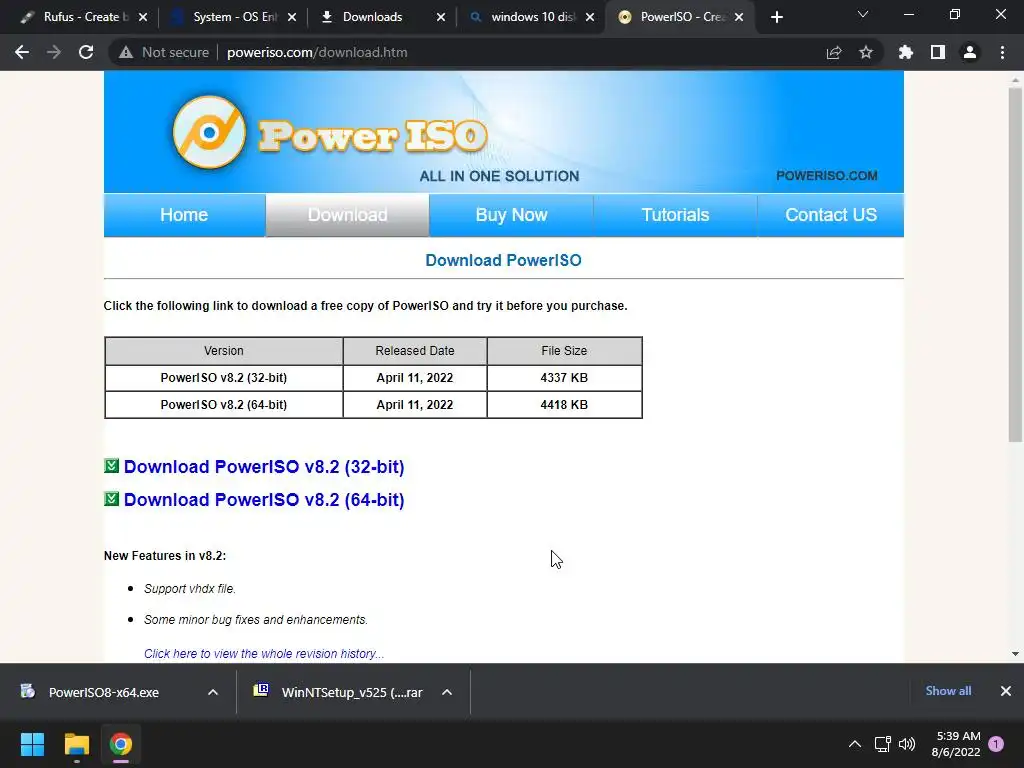Open the Download navigation item
The height and width of the screenshot is (768, 1024).
(x=347, y=215)
